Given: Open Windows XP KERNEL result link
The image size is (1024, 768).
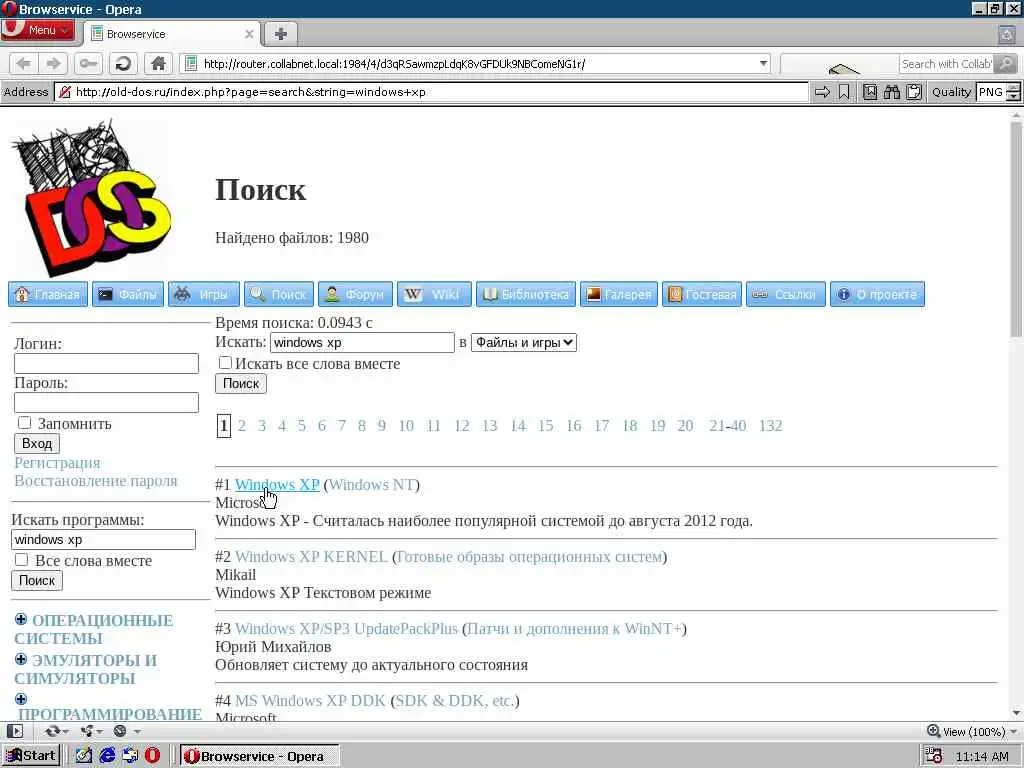Looking at the screenshot, I should 311,556.
